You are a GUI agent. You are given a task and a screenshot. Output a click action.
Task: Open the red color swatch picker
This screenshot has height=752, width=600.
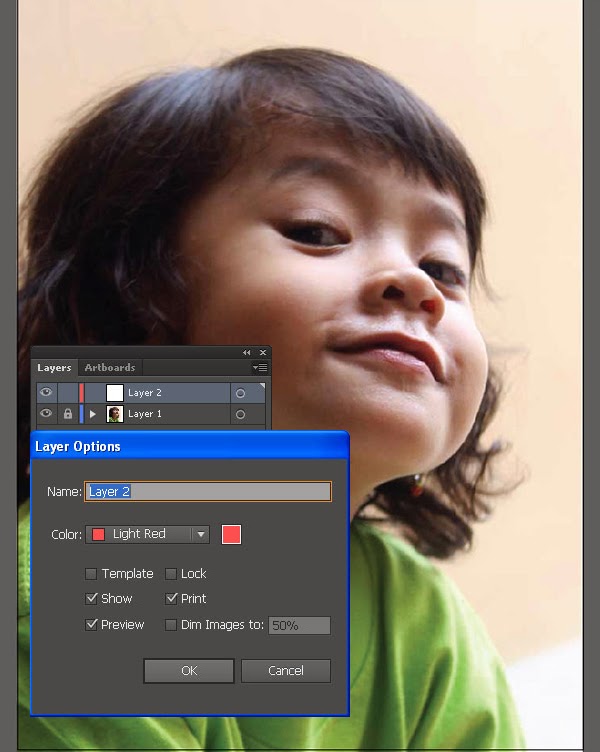(231, 534)
